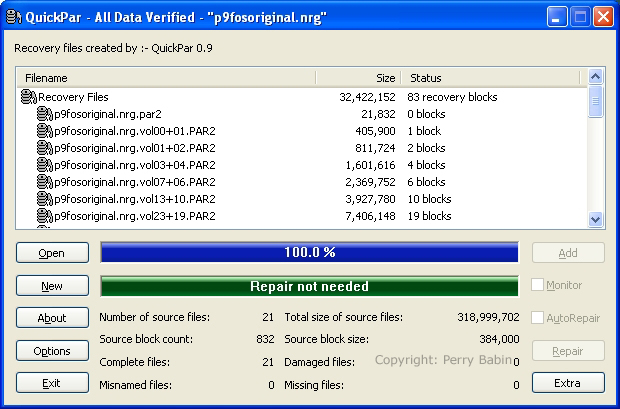
Task: Click the 3,927,780 size value
Action: pyautogui.click(x=370, y=199)
